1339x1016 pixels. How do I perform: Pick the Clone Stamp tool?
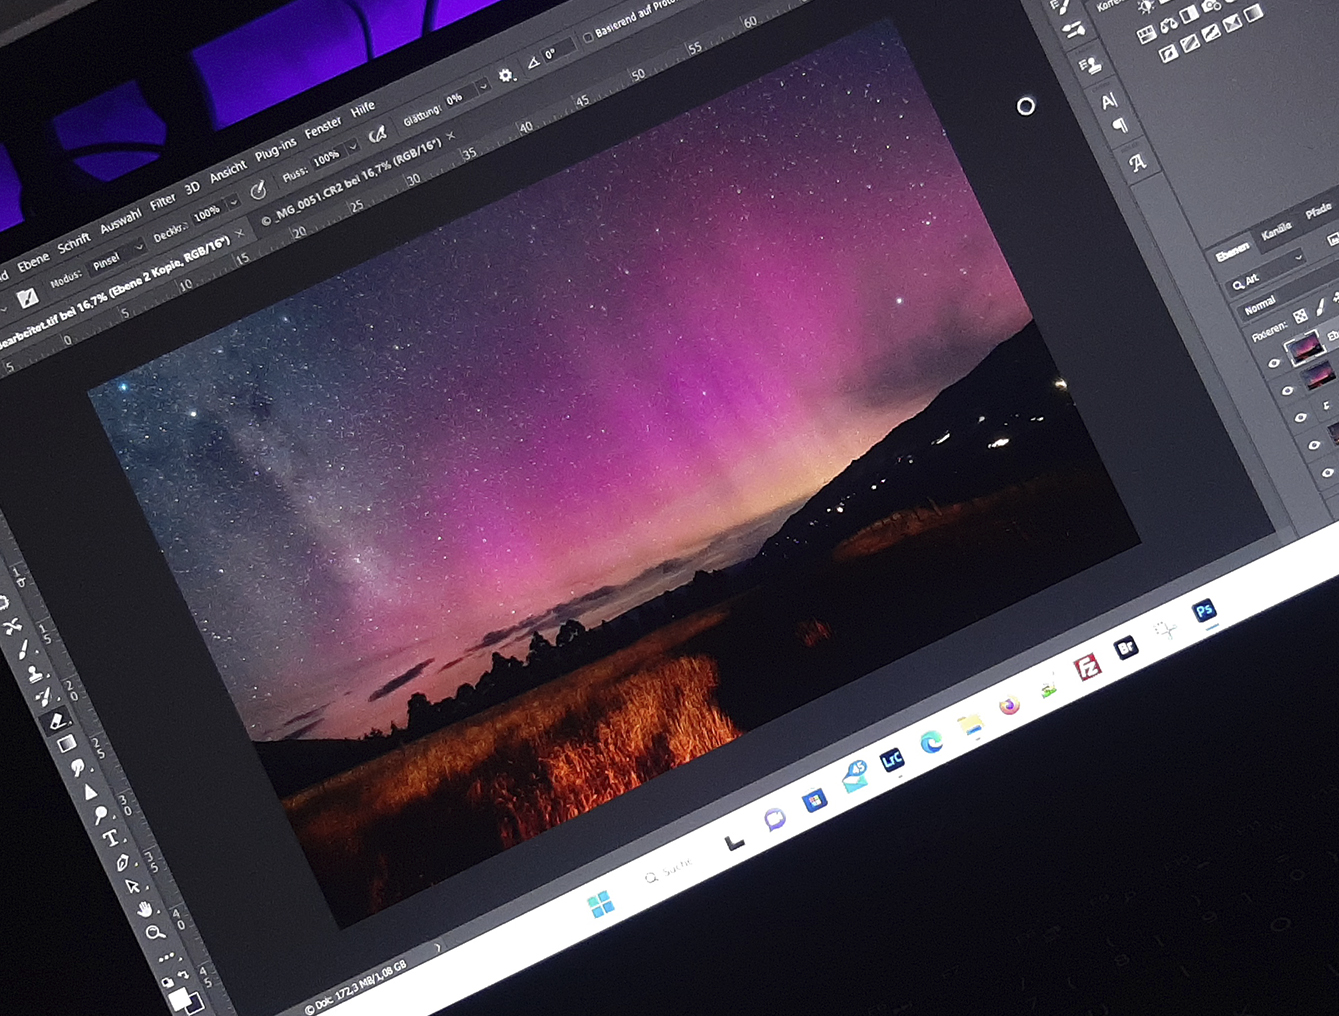[x=36, y=674]
